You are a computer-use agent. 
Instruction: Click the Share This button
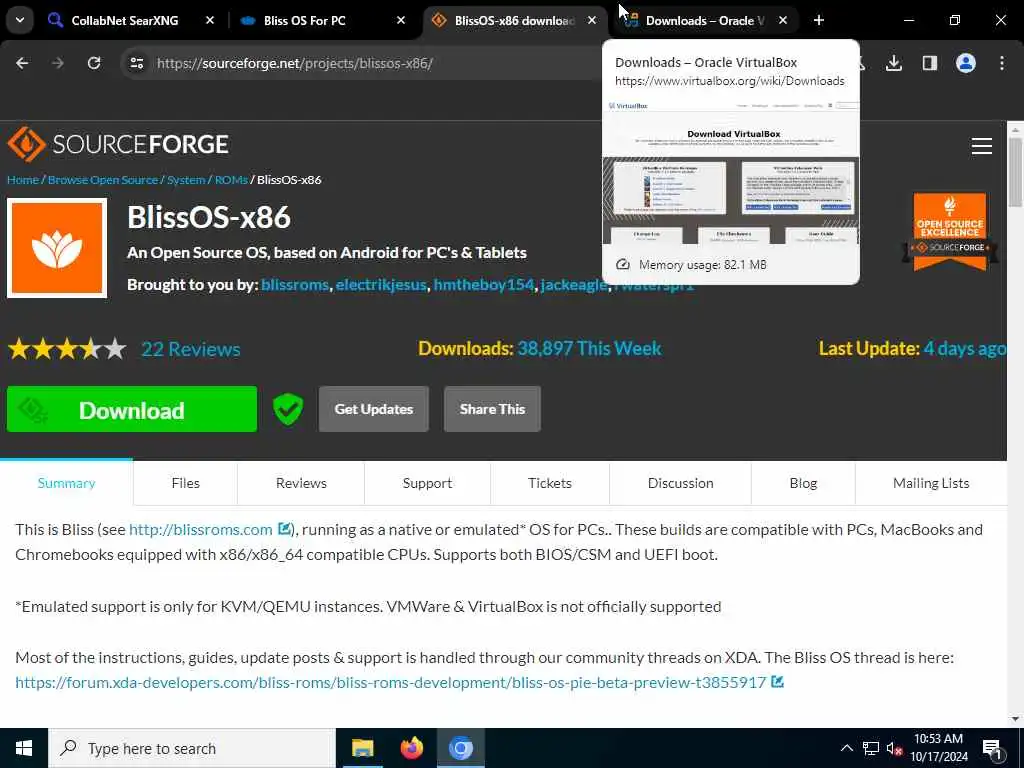pos(492,409)
